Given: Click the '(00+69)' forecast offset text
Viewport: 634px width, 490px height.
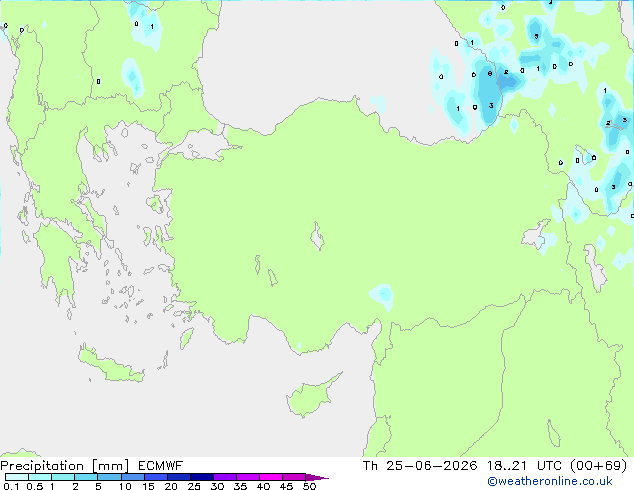Looking at the screenshot, I should coord(599,466).
